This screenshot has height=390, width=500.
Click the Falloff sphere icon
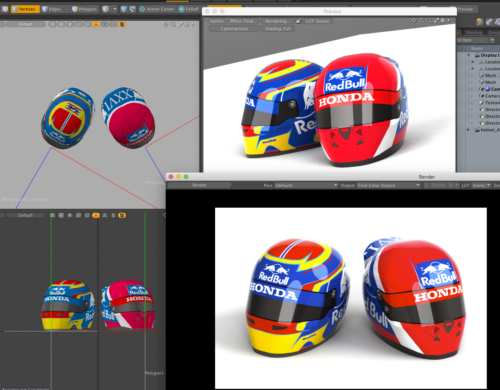(182, 9)
